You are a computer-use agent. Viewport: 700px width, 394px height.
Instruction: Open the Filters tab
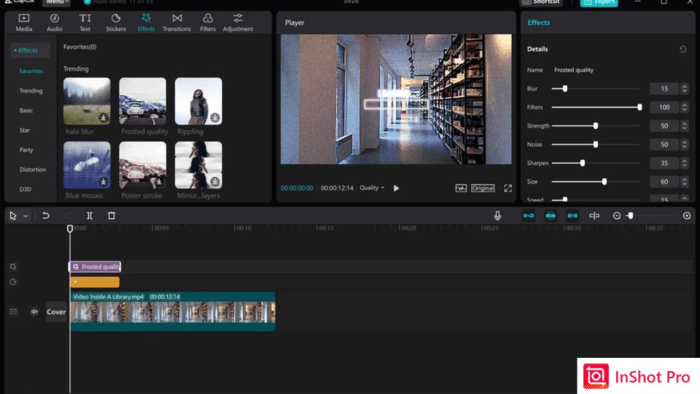coord(208,22)
